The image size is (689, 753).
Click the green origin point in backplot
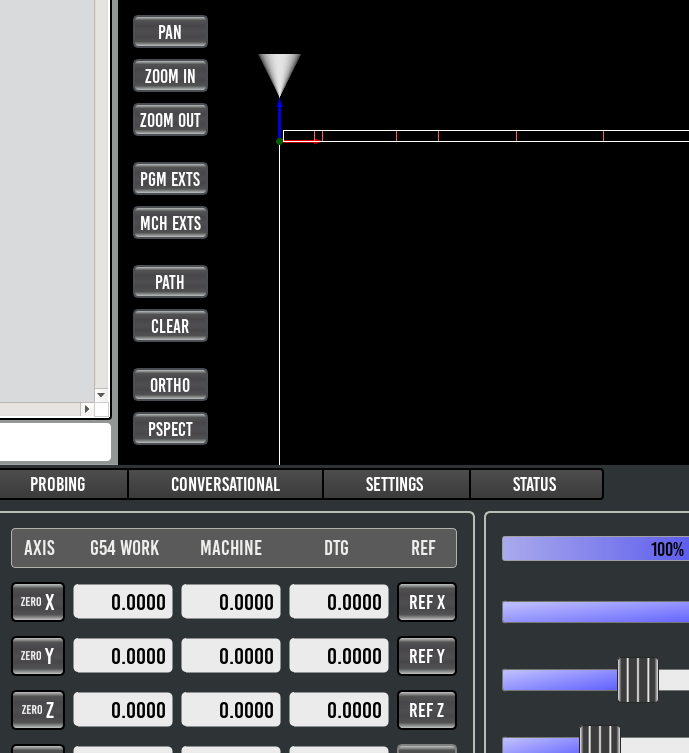click(279, 142)
